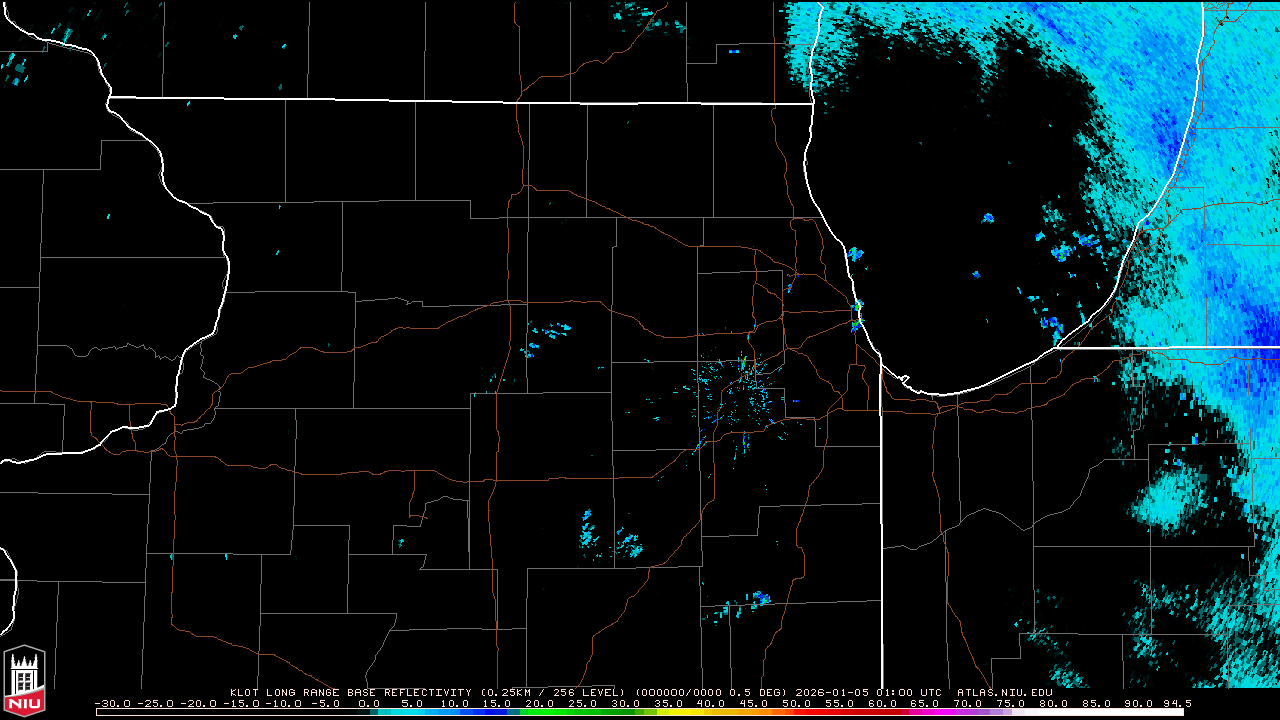Click the -30.0 label on the reflectivity scale
This screenshot has width=1280, height=720.
pyautogui.click(x=113, y=703)
